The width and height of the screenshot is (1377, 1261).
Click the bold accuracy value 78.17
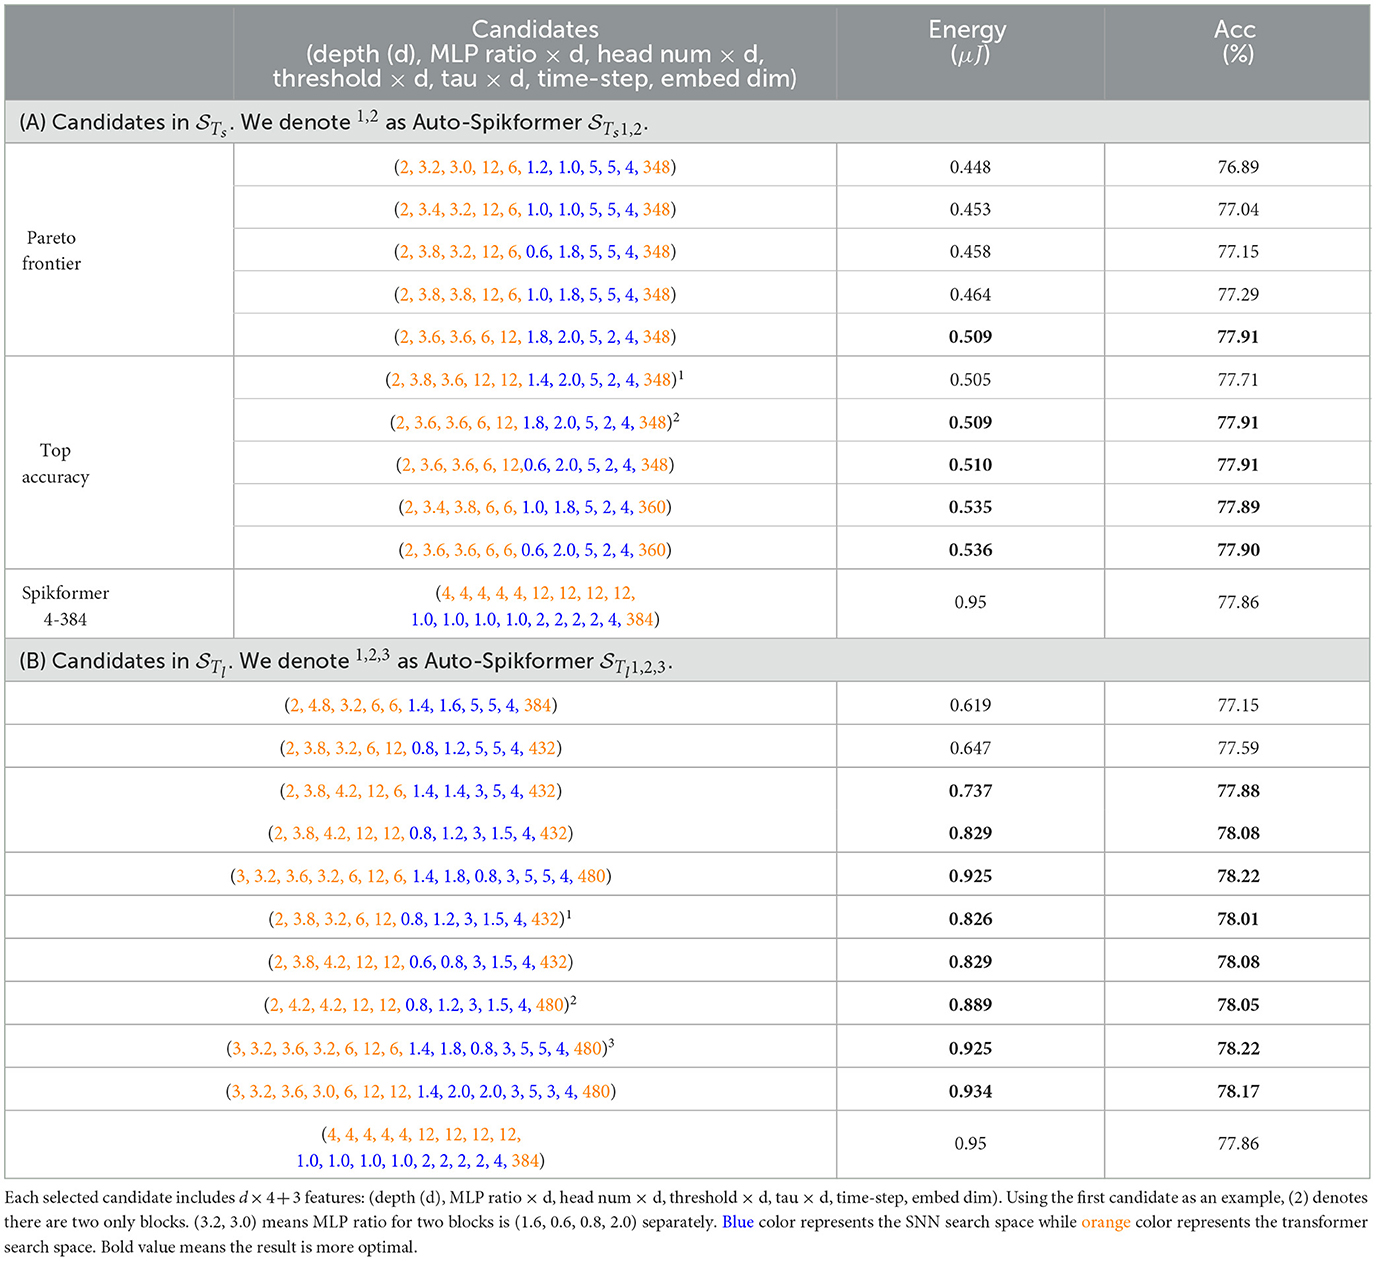coord(1238,1091)
